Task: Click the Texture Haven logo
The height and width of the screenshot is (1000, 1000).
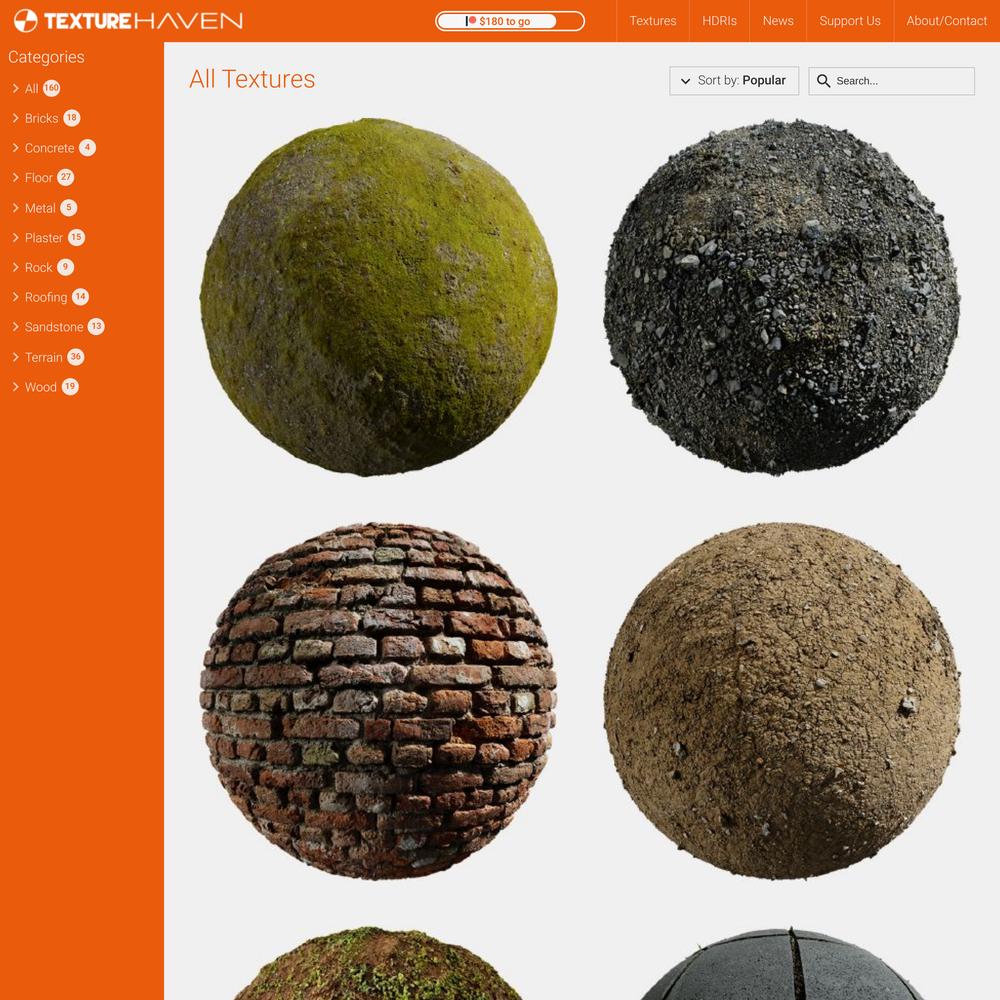Action: click(x=128, y=21)
